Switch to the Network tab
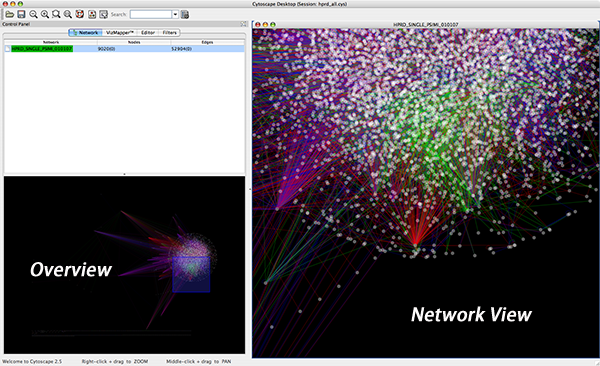This screenshot has height=366, width=600. tap(85, 33)
